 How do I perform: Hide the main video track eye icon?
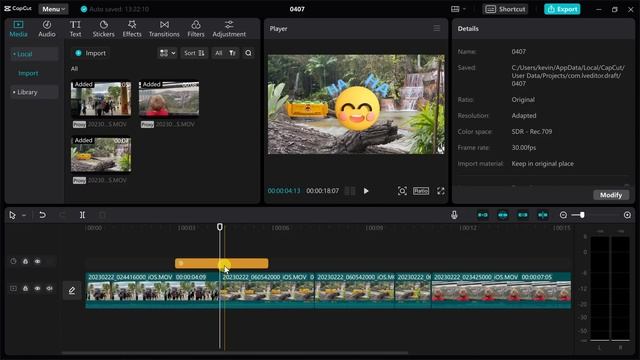[x=38, y=289]
